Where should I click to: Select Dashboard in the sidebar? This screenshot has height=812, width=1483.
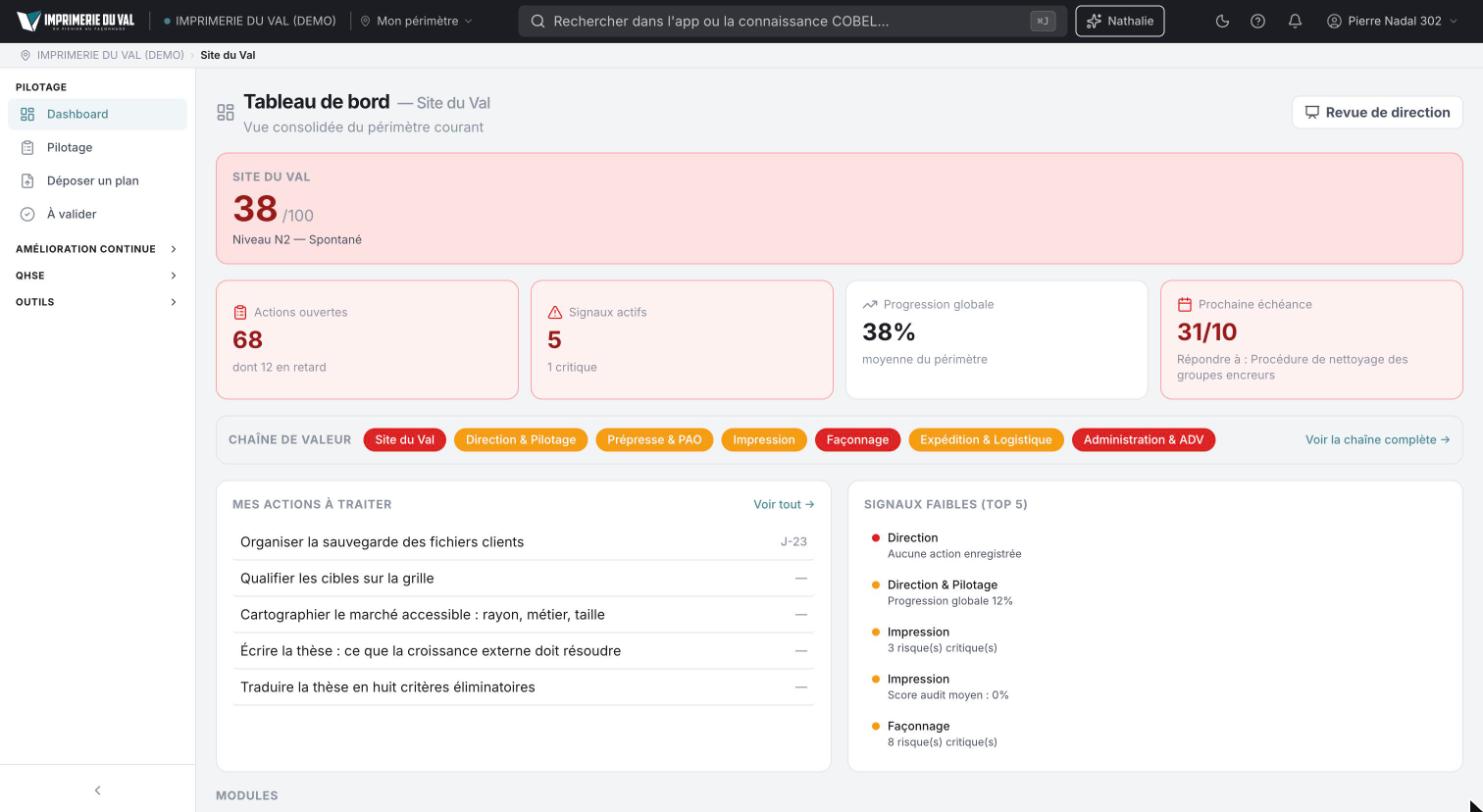[97, 114]
